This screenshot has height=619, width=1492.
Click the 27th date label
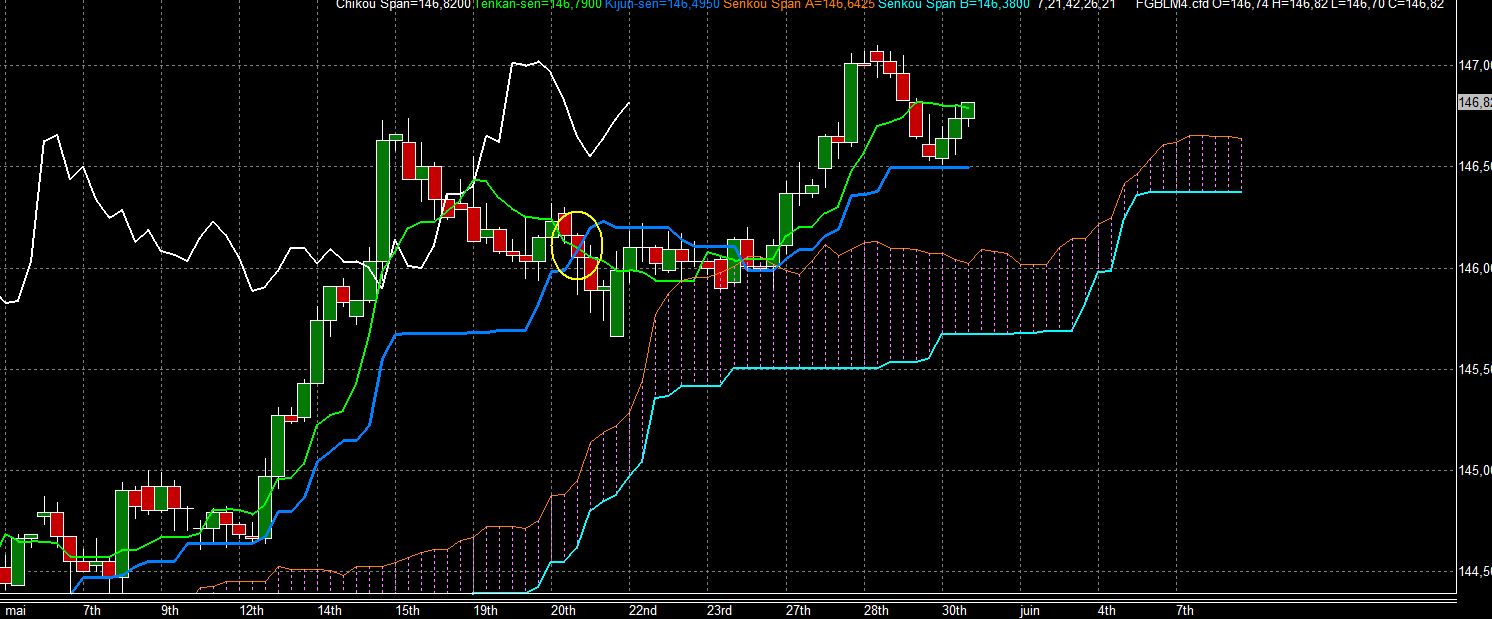(798, 610)
